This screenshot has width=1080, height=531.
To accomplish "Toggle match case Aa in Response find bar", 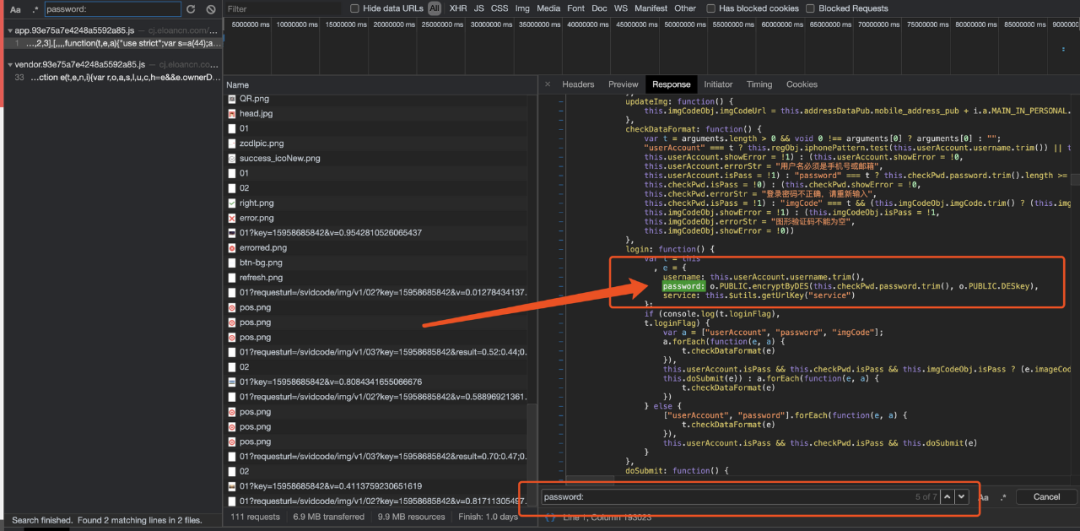I will 984,497.
